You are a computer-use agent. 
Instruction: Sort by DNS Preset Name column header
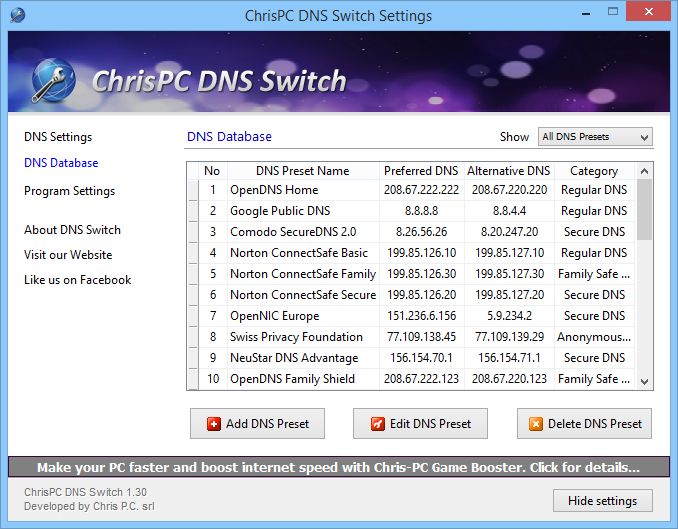[x=303, y=171]
